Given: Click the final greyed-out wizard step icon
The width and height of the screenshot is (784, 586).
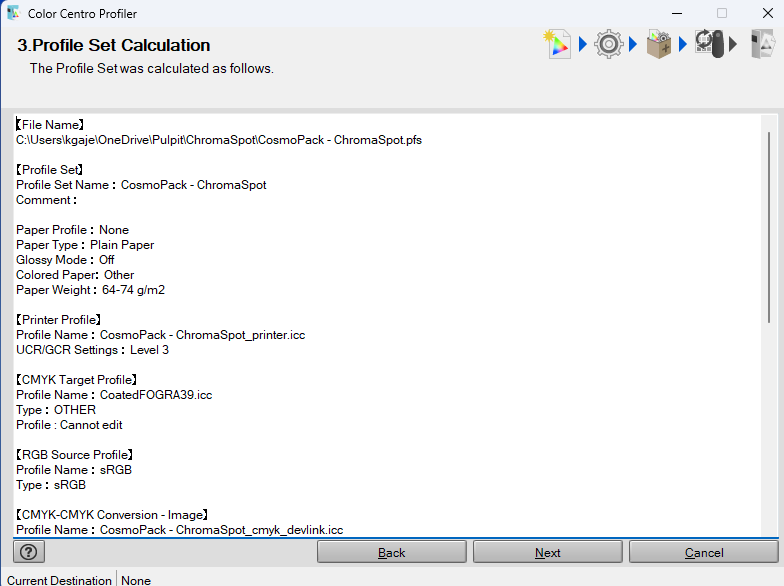Looking at the screenshot, I should pos(763,44).
